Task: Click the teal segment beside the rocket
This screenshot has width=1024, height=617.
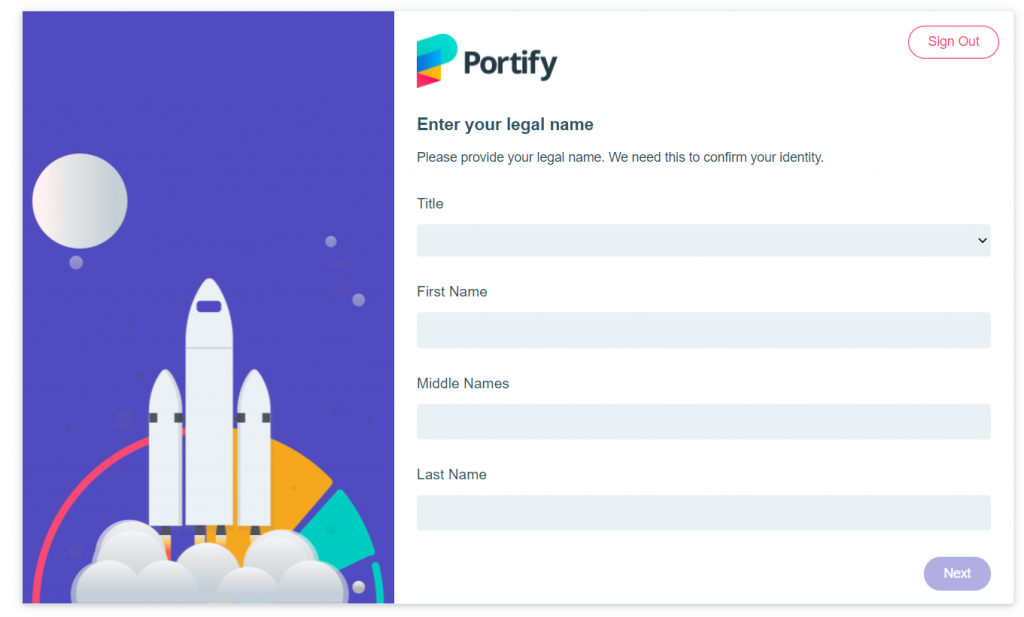Action: point(340,532)
